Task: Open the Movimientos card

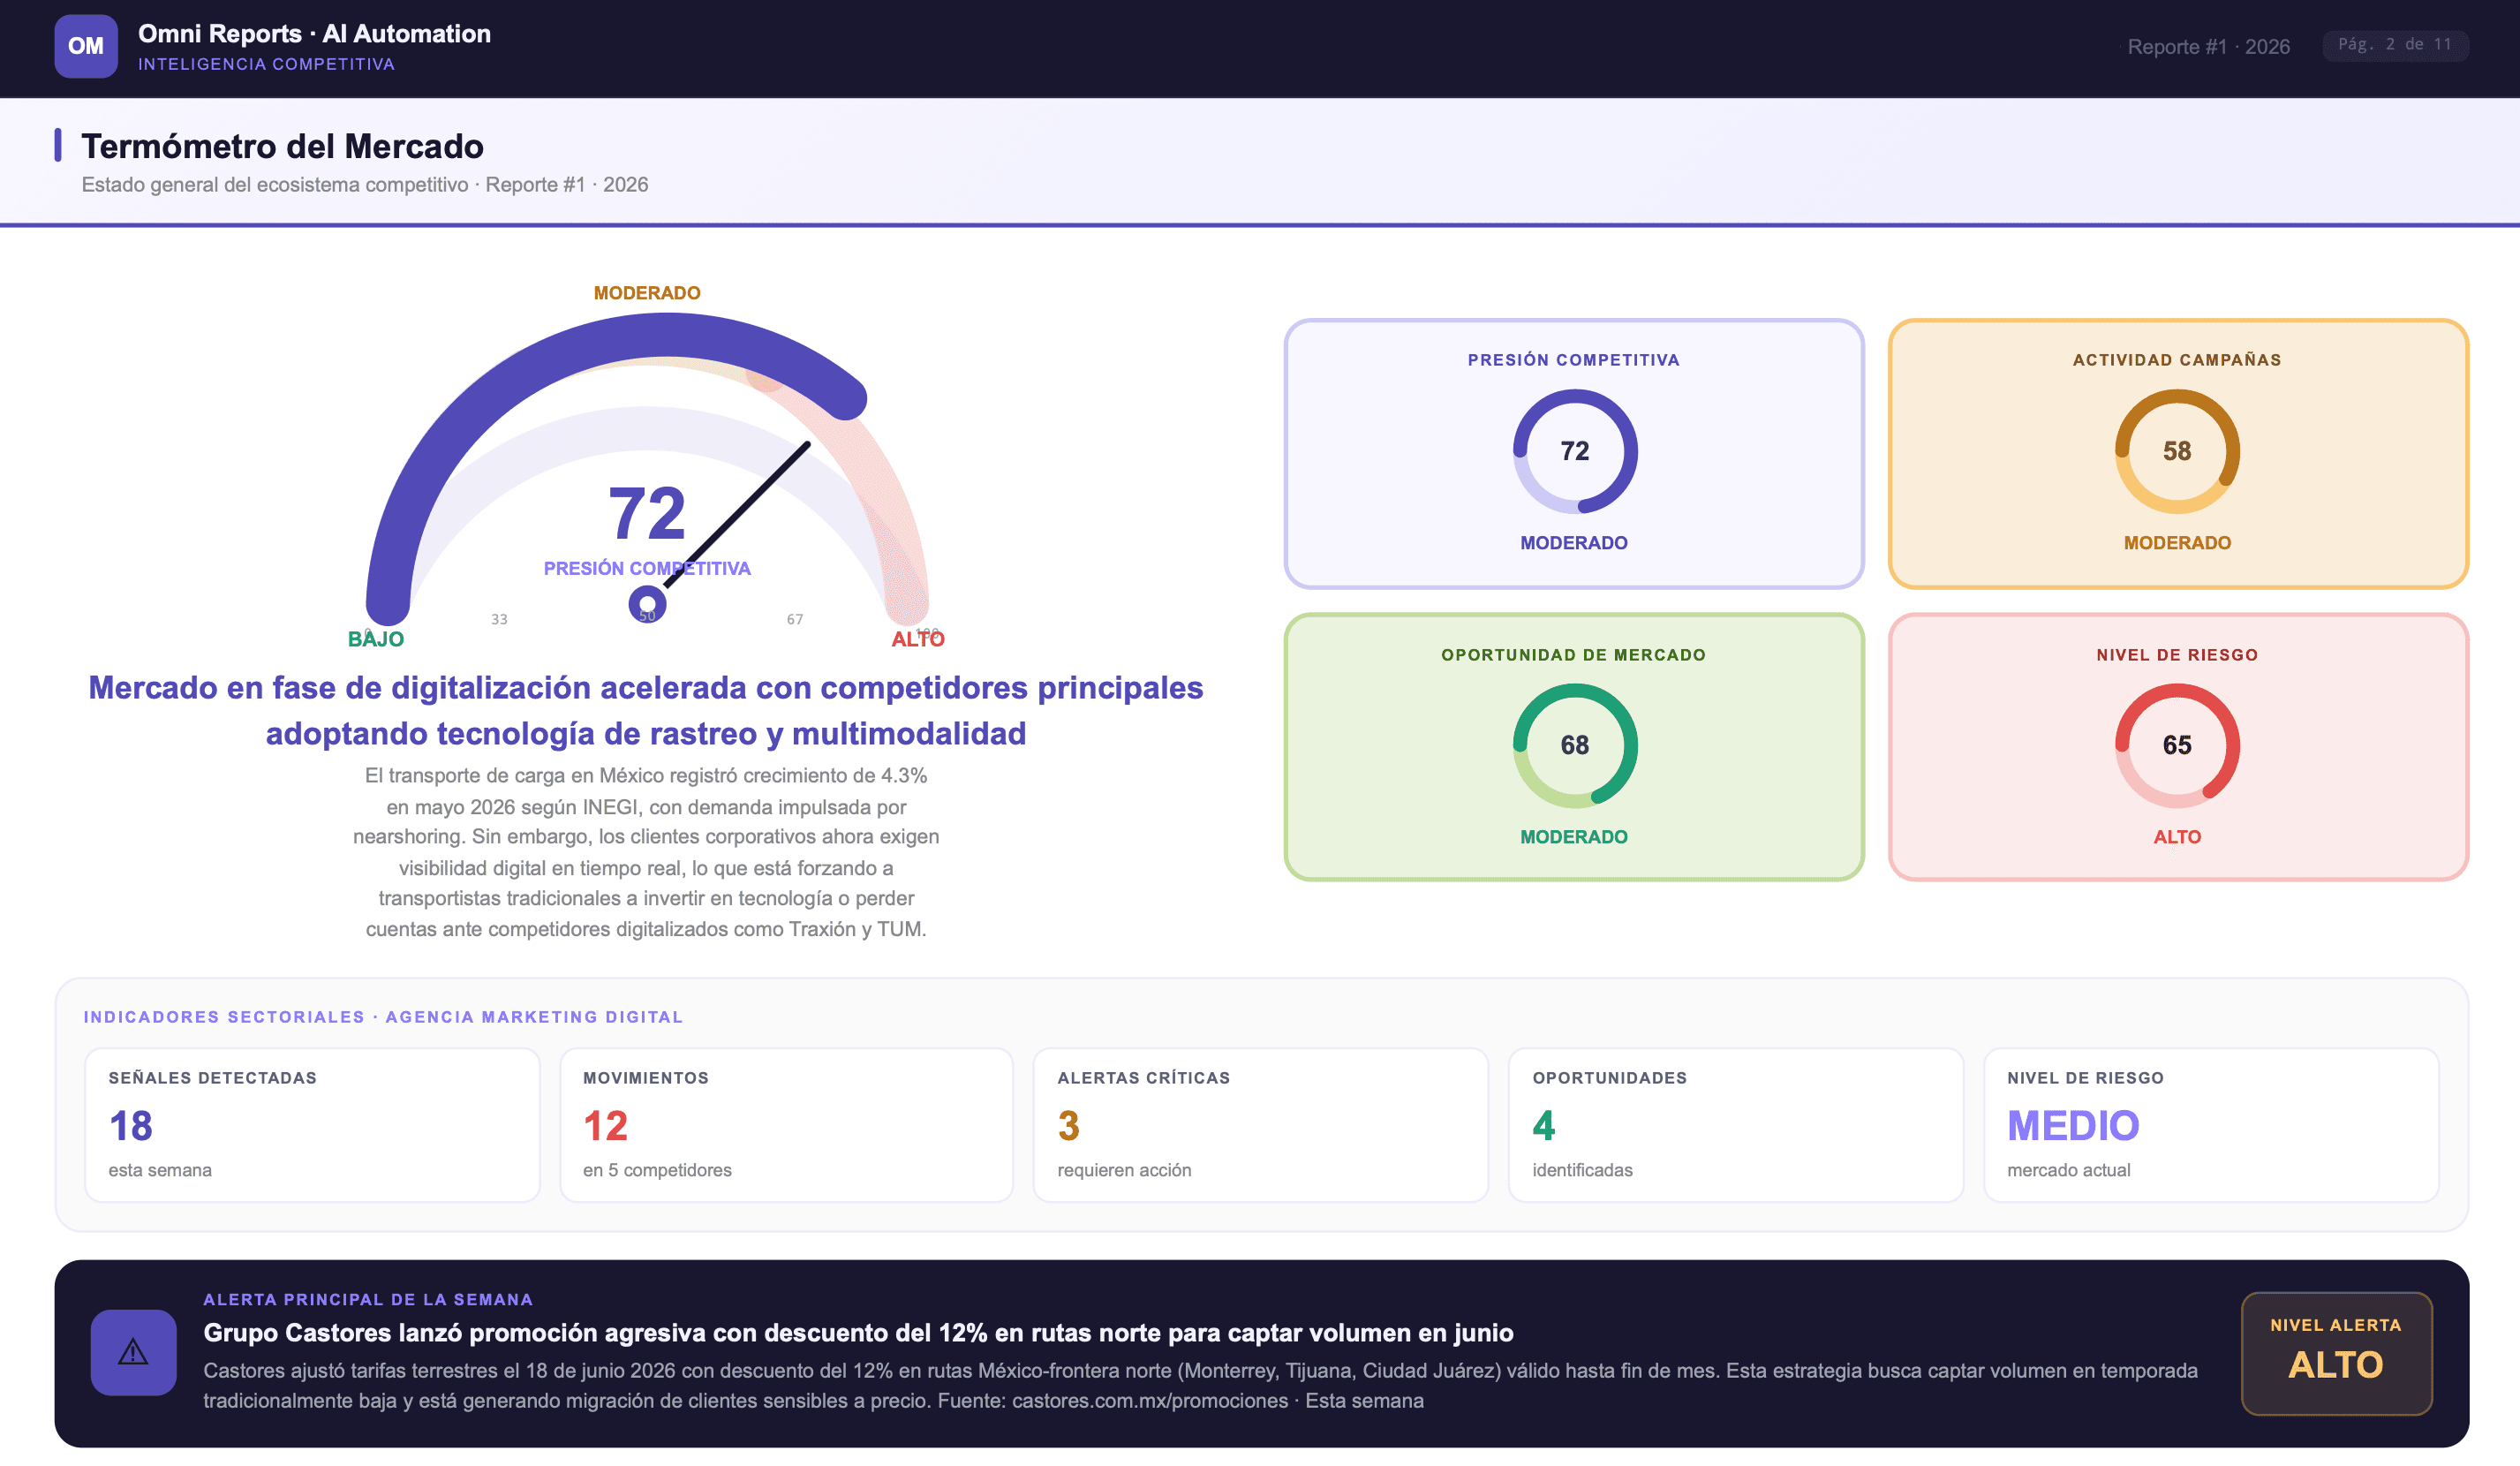Action: click(786, 1124)
